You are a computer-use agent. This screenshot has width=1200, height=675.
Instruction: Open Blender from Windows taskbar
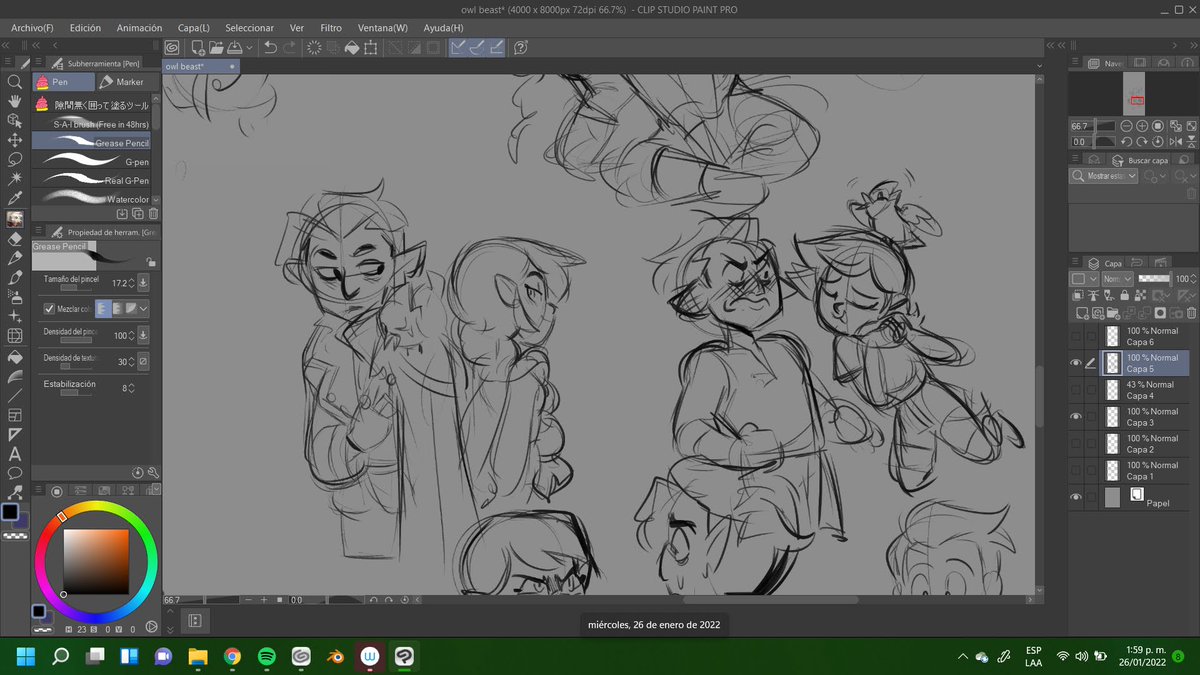click(x=334, y=656)
